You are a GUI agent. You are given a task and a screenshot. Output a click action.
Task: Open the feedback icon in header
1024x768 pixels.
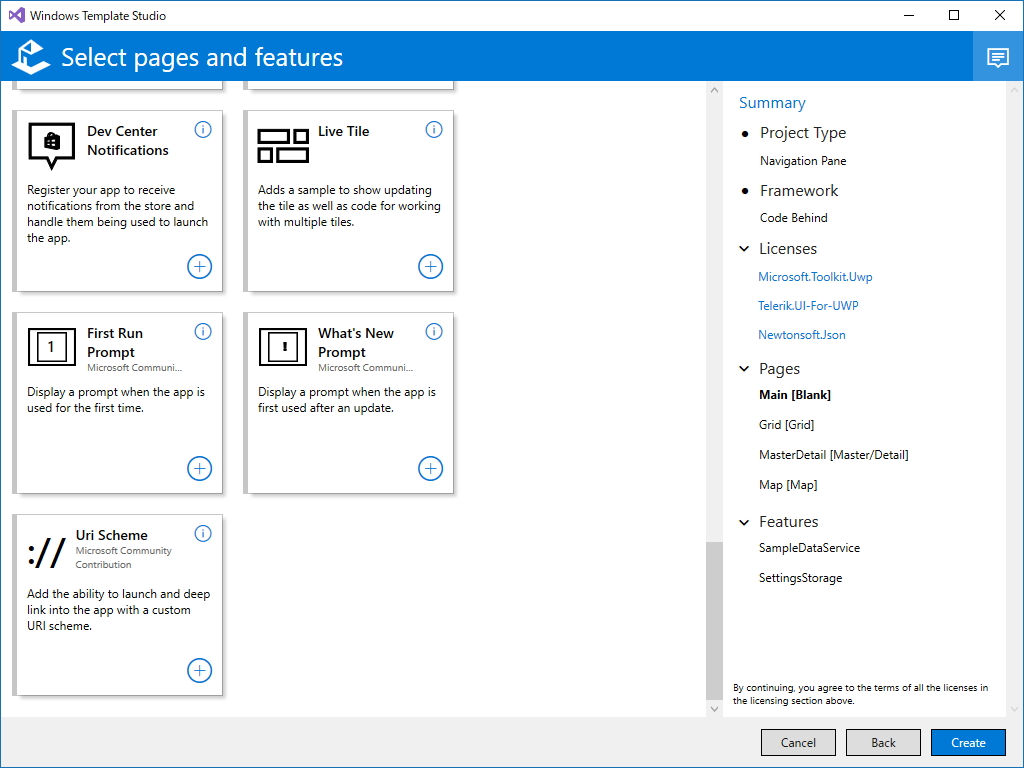pos(998,57)
